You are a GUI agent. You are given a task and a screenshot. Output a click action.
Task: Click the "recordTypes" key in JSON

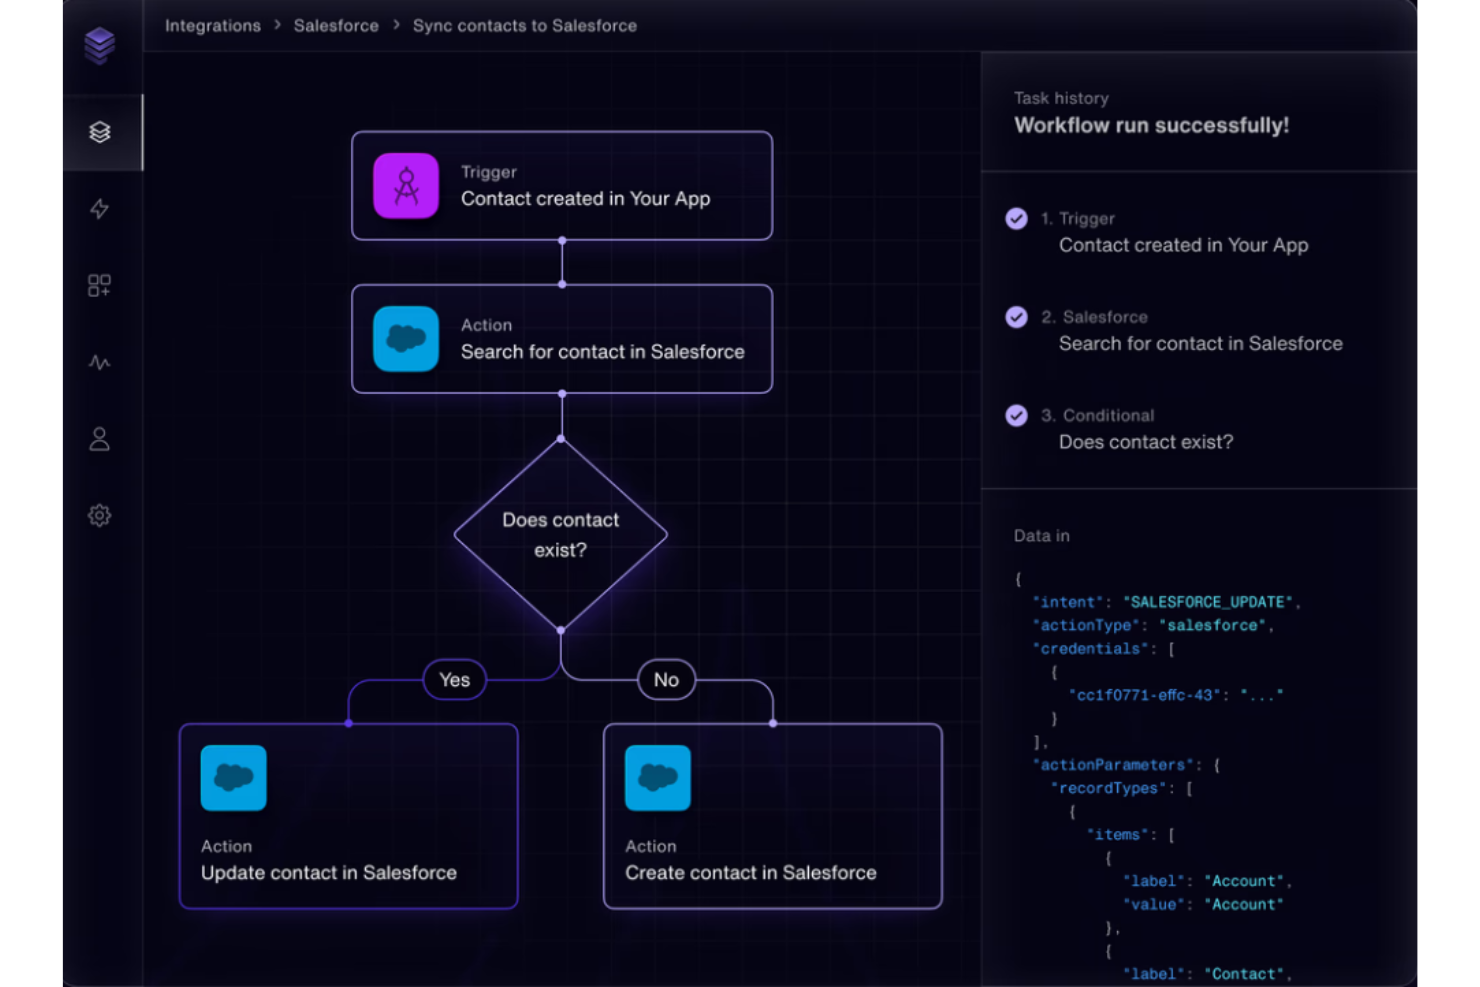pyautogui.click(x=1108, y=788)
